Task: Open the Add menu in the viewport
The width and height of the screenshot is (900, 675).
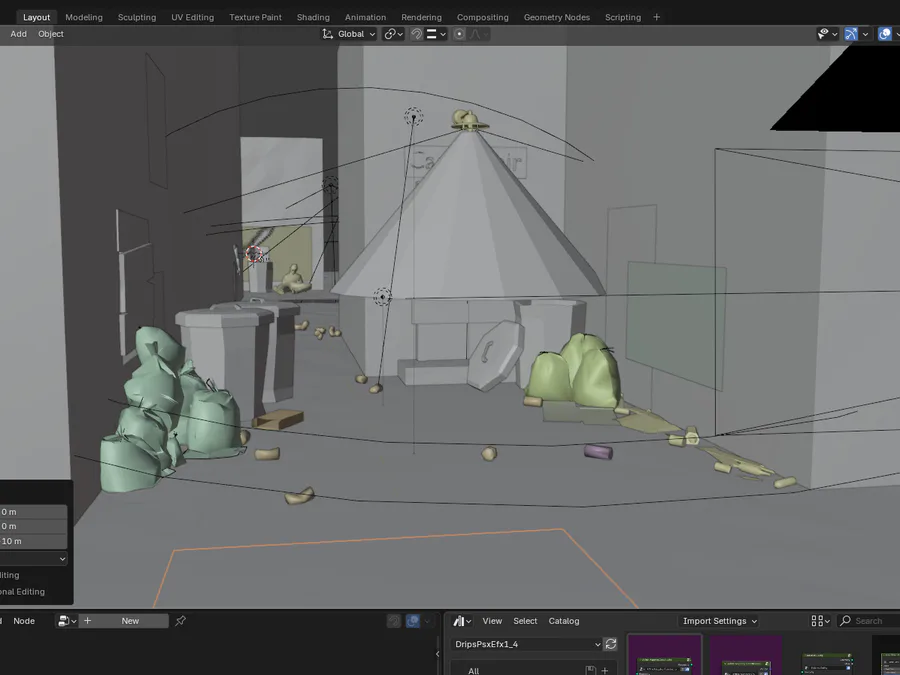Action: (18, 34)
